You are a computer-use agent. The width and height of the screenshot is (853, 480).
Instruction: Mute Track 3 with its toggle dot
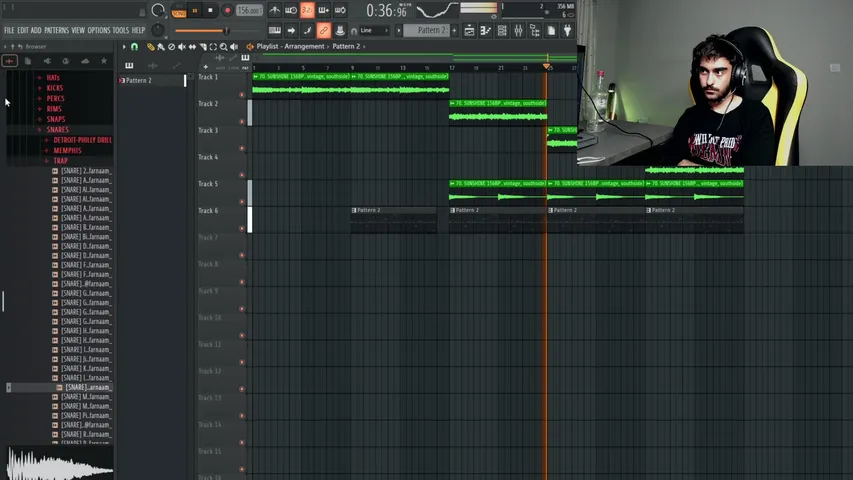click(x=242, y=149)
